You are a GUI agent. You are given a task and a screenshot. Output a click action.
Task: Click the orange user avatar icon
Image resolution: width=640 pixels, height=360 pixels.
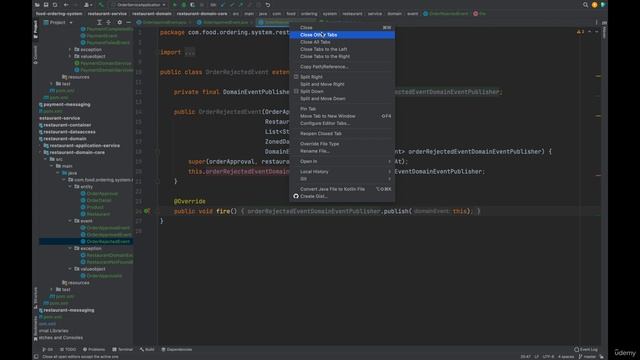tap(594, 5)
